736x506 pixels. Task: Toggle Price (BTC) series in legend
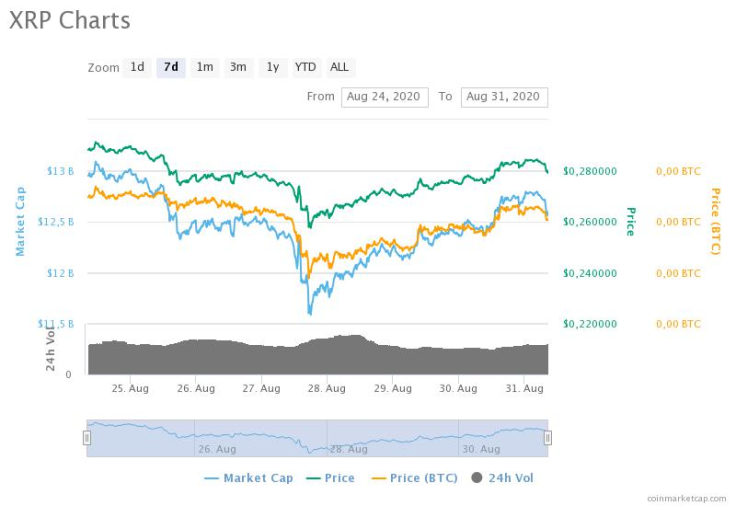coord(414,478)
